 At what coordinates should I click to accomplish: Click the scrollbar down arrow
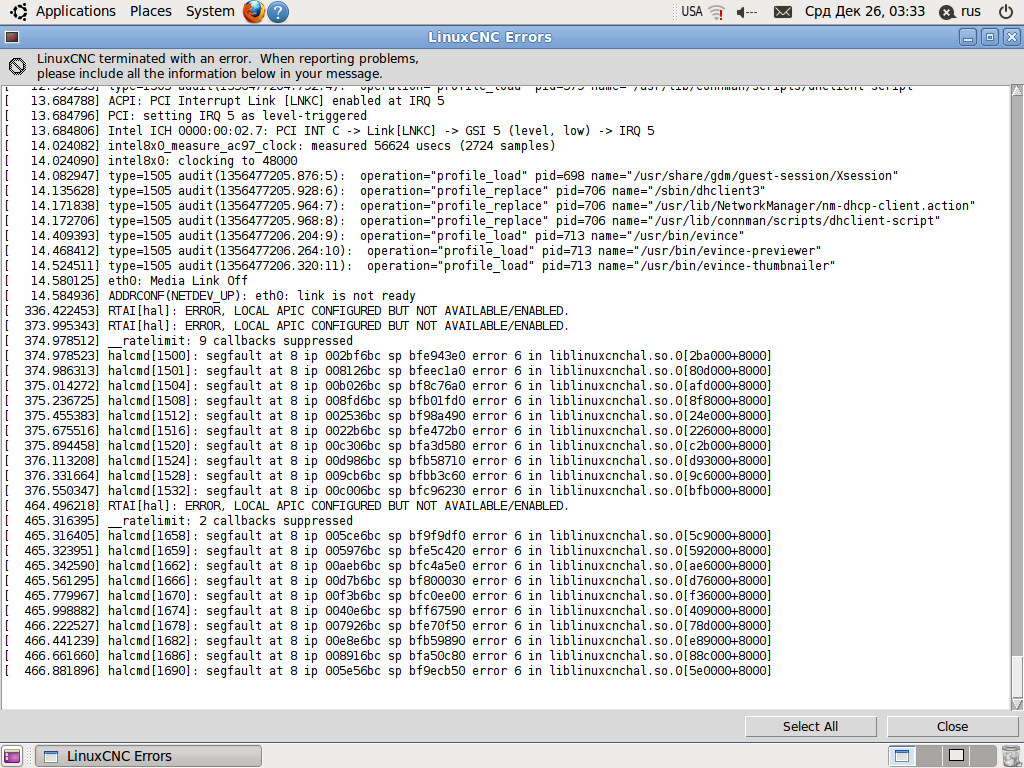[x=1017, y=703]
